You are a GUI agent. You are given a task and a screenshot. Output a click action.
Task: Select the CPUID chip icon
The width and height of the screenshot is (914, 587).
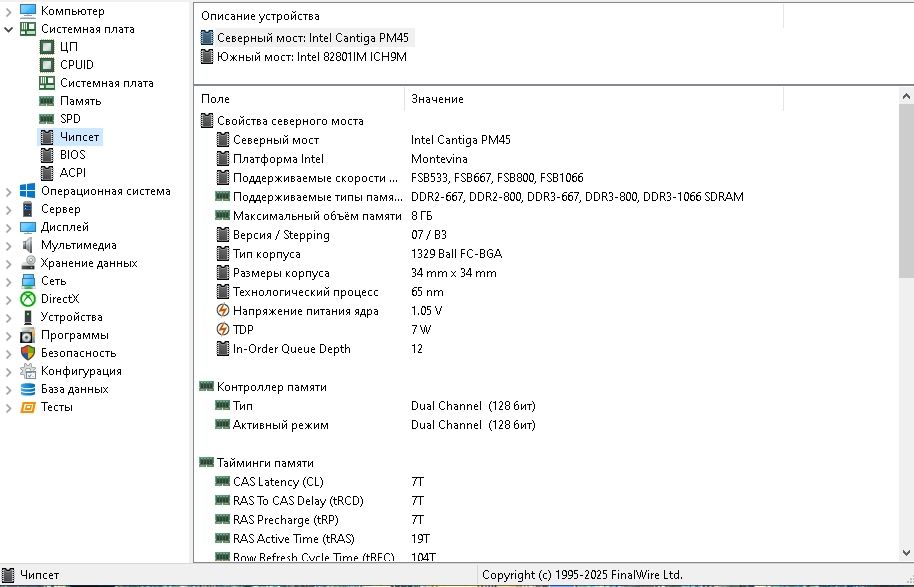47,65
